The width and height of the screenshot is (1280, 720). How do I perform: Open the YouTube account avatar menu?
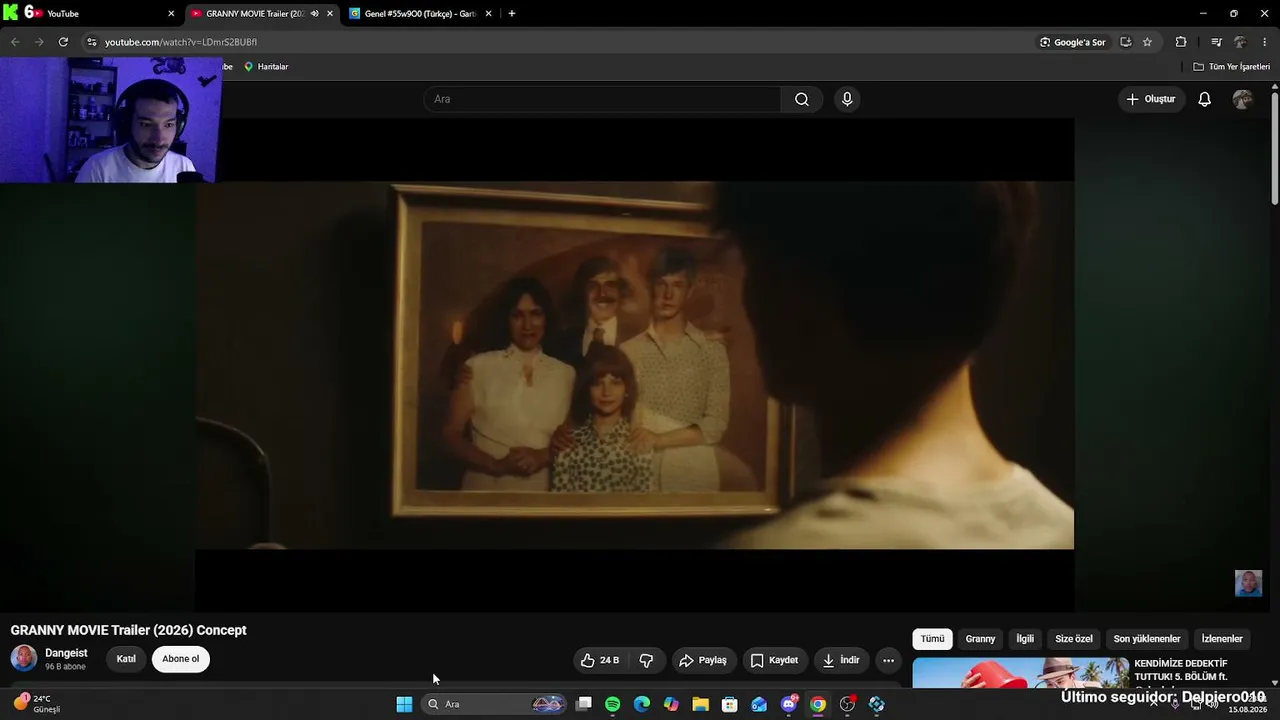(1243, 99)
